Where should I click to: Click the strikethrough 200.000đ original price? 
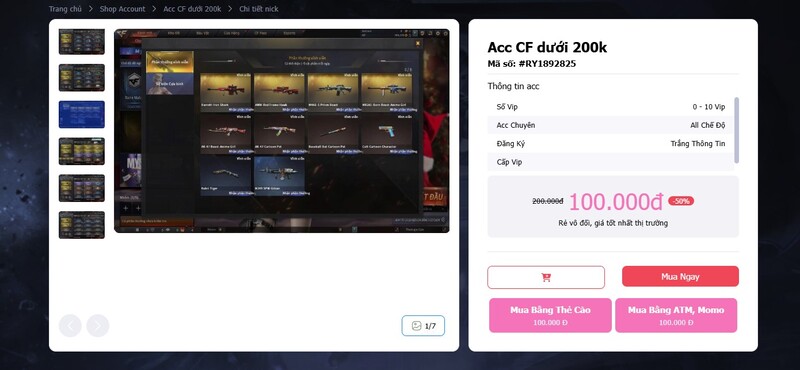pos(547,201)
